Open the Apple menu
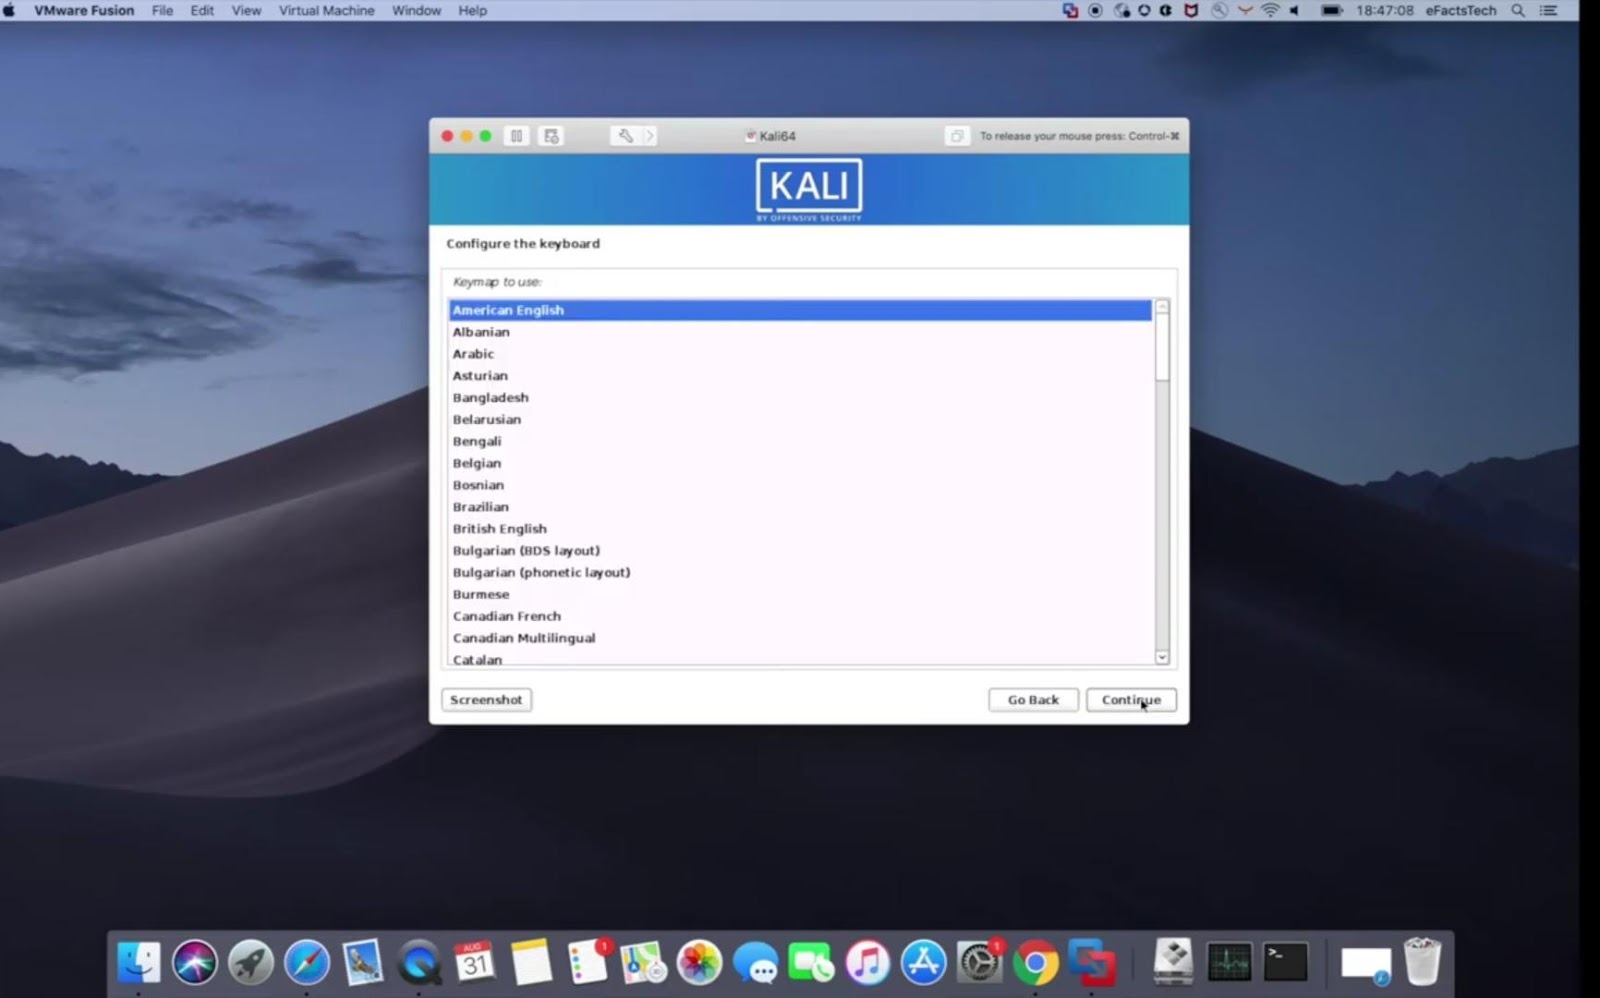1600x998 pixels. (10, 11)
